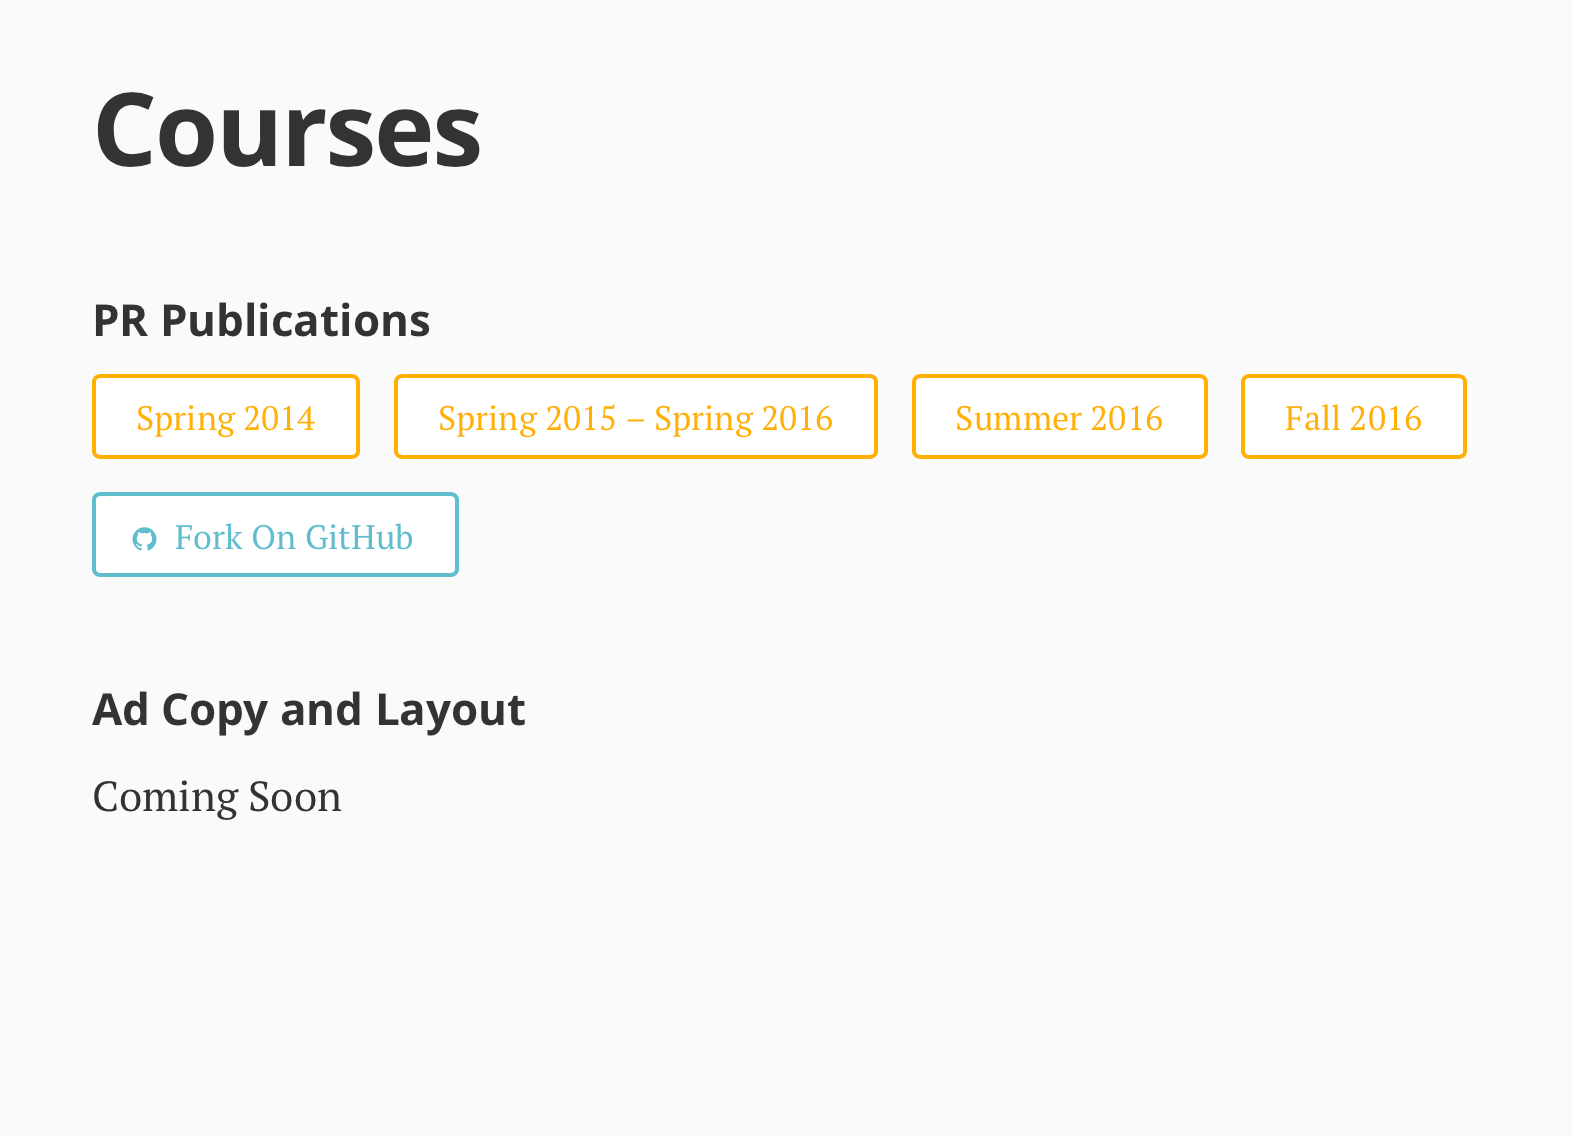Click the Ad Copy and Layout heading
The image size is (1572, 1136).
[x=308, y=710]
